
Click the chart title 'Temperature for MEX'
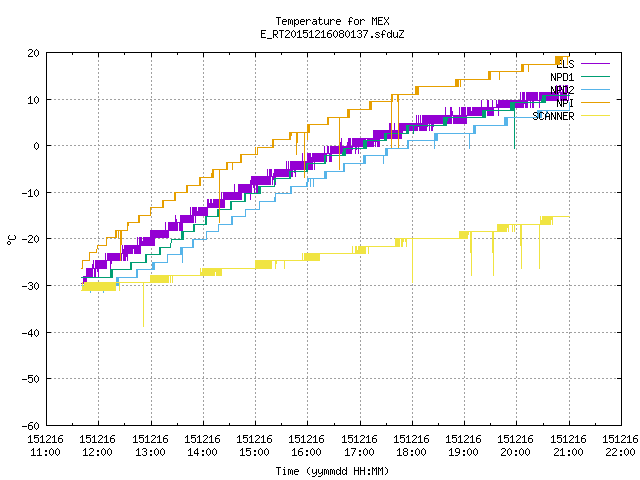pos(332,21)
